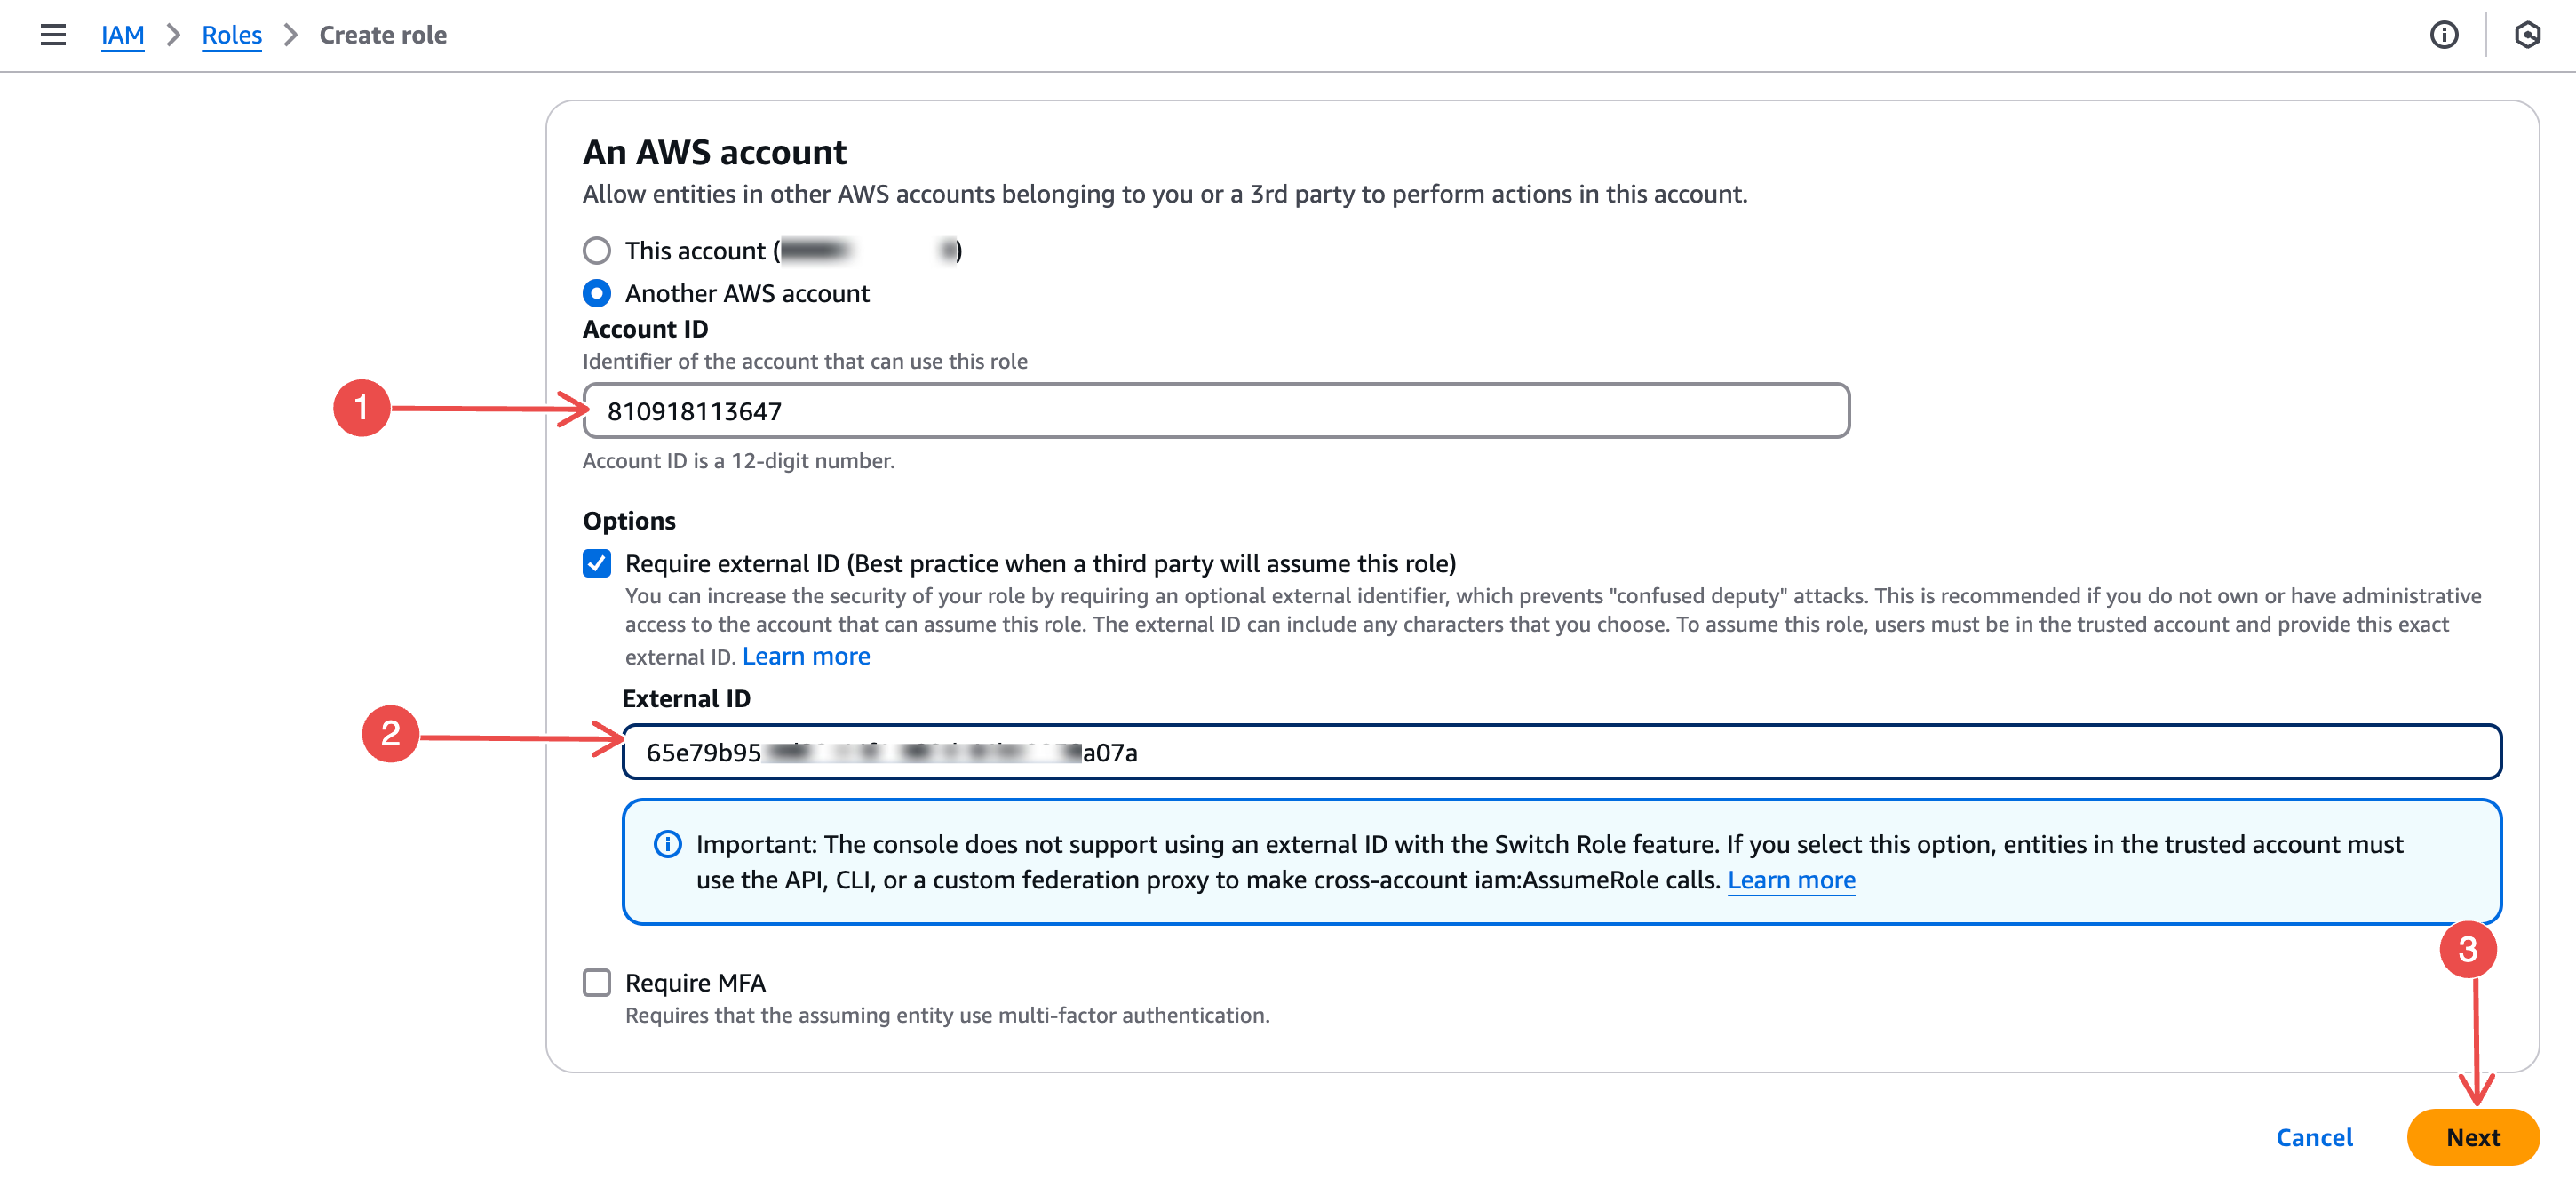Go to the IAM breadcrumb
The image size is (2576, 1203).
(x=122, y=34)
